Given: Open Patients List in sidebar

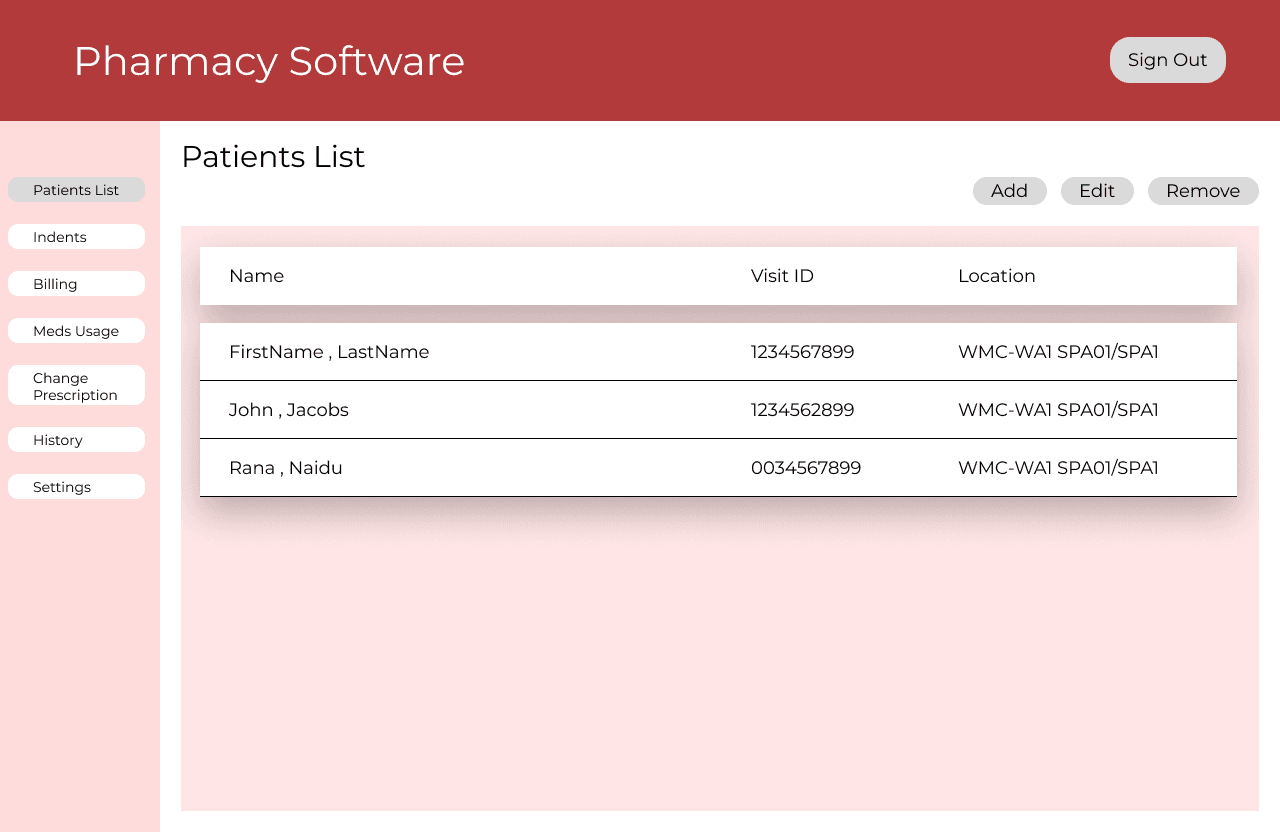Looking at the screenshot, I should pyautogui.click(x=76, y=190).
